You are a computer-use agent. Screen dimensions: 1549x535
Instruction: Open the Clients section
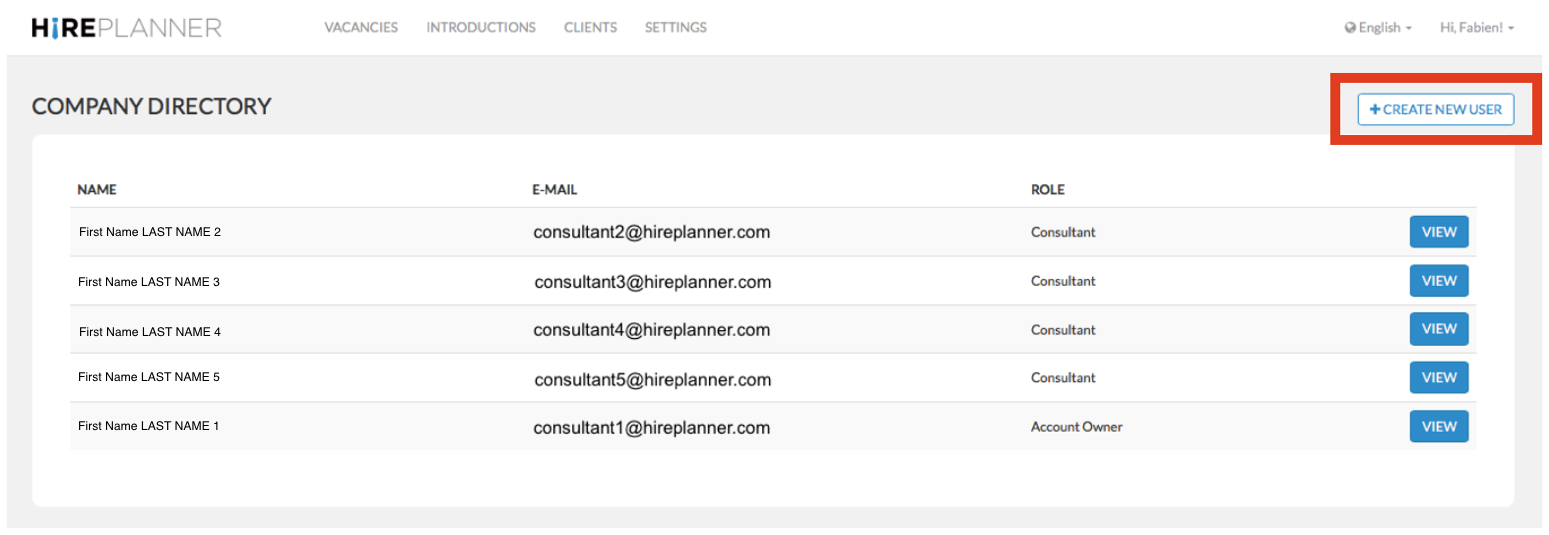tap(590, 28)
